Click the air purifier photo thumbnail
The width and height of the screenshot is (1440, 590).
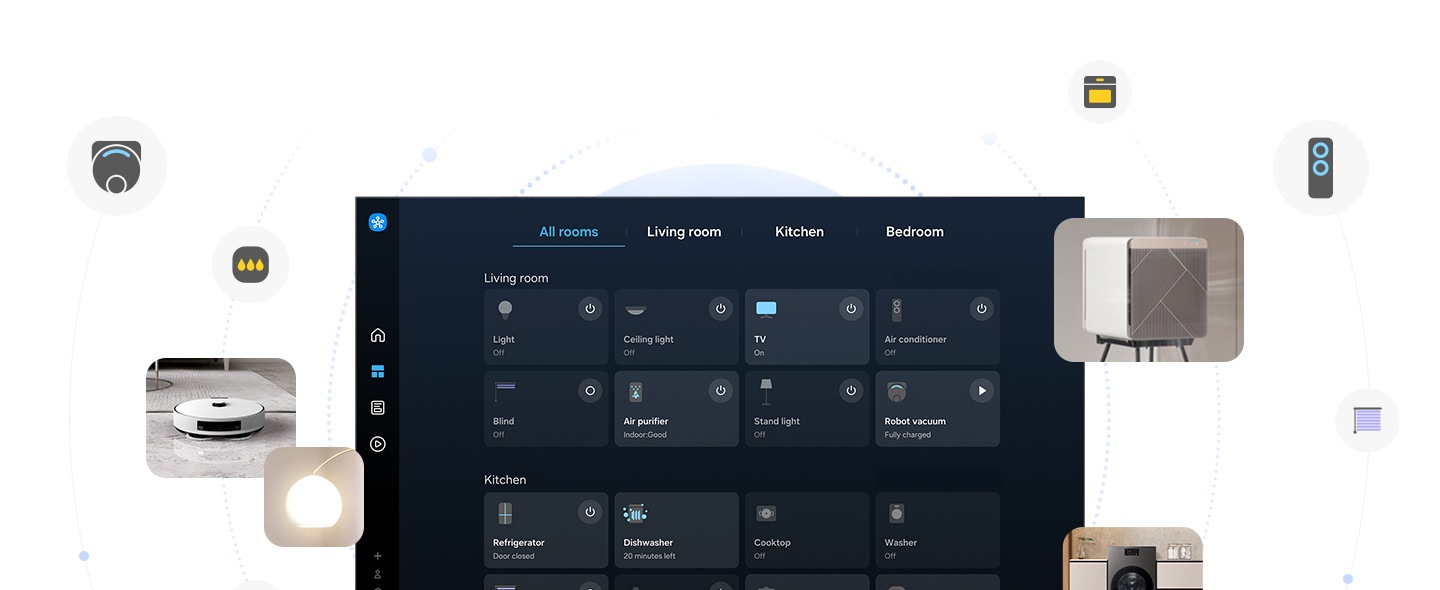(1148, 290)
